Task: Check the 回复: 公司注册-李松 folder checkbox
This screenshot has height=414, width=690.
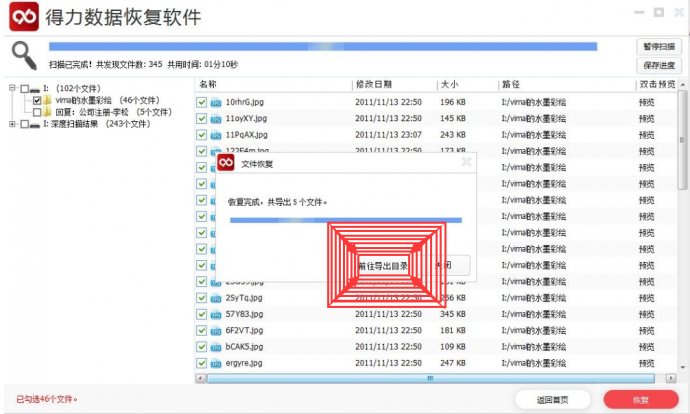Action: [x=37, y=112]
